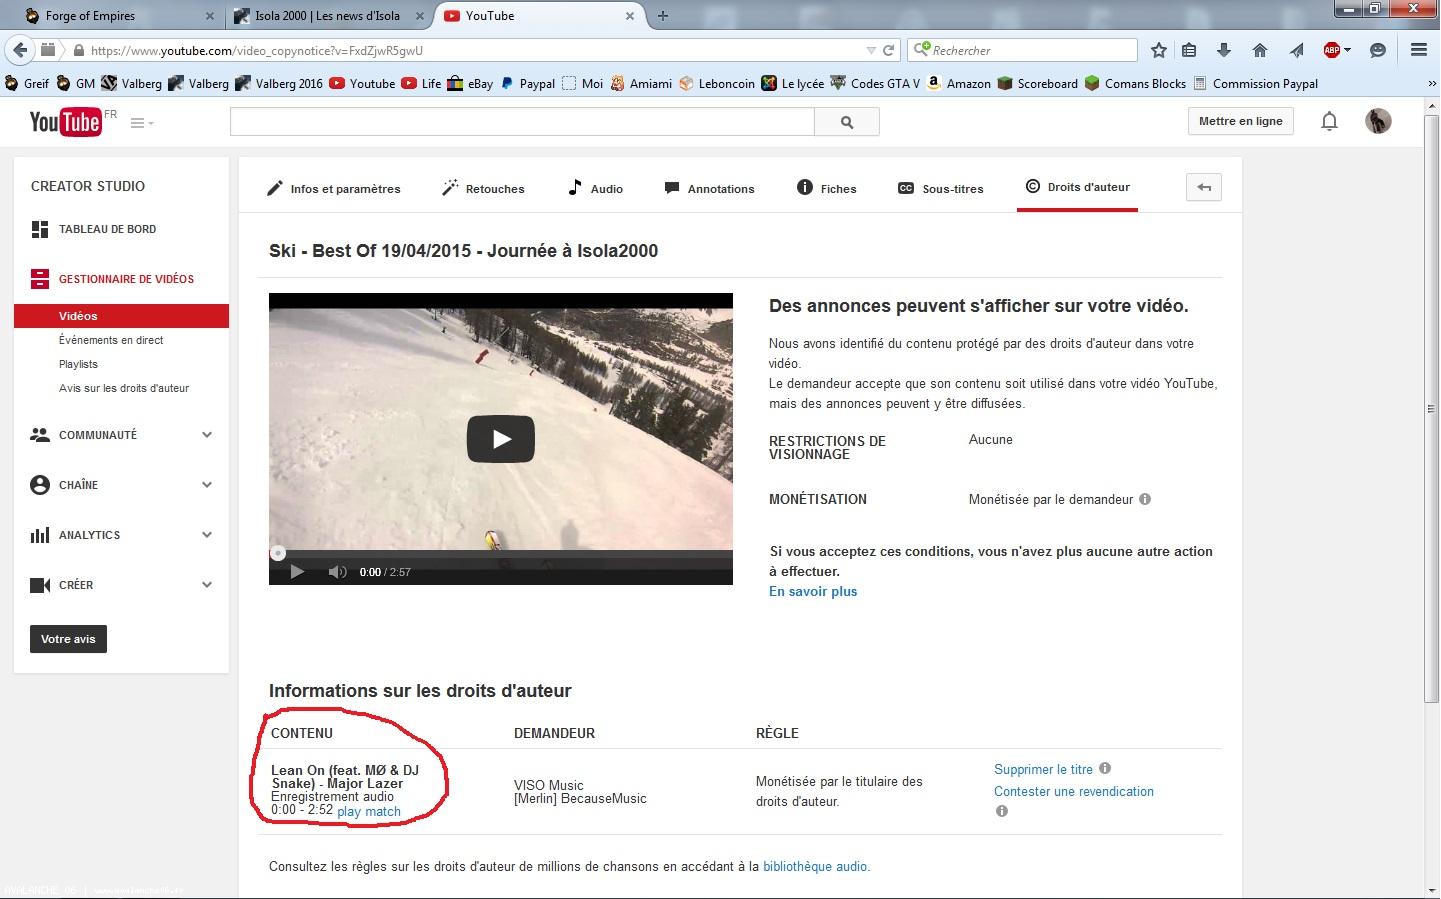This screenshot has height=899, width=1441.
Task: Switch to Annotations tab
Action: pyautogui.click(x=709, y=188)
